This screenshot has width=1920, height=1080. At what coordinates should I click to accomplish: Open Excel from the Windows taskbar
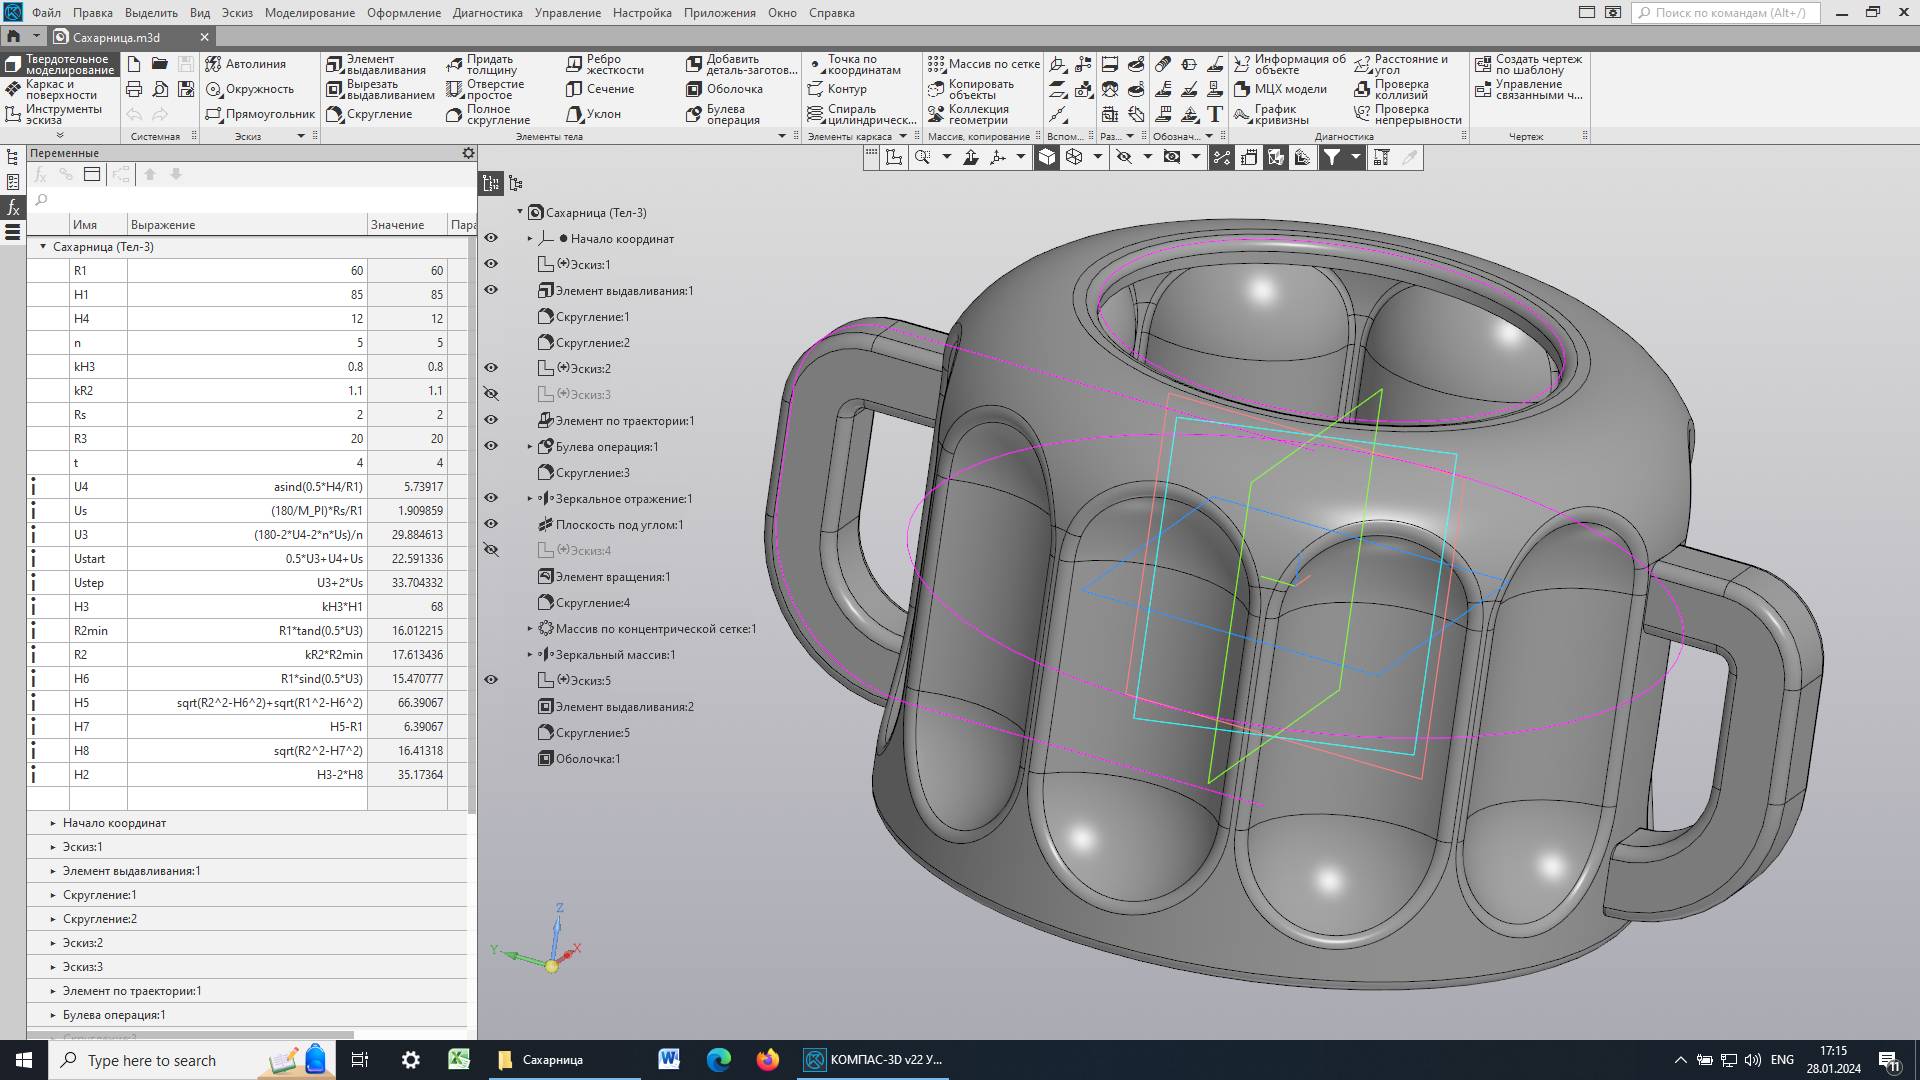(x=459, y=1060)
